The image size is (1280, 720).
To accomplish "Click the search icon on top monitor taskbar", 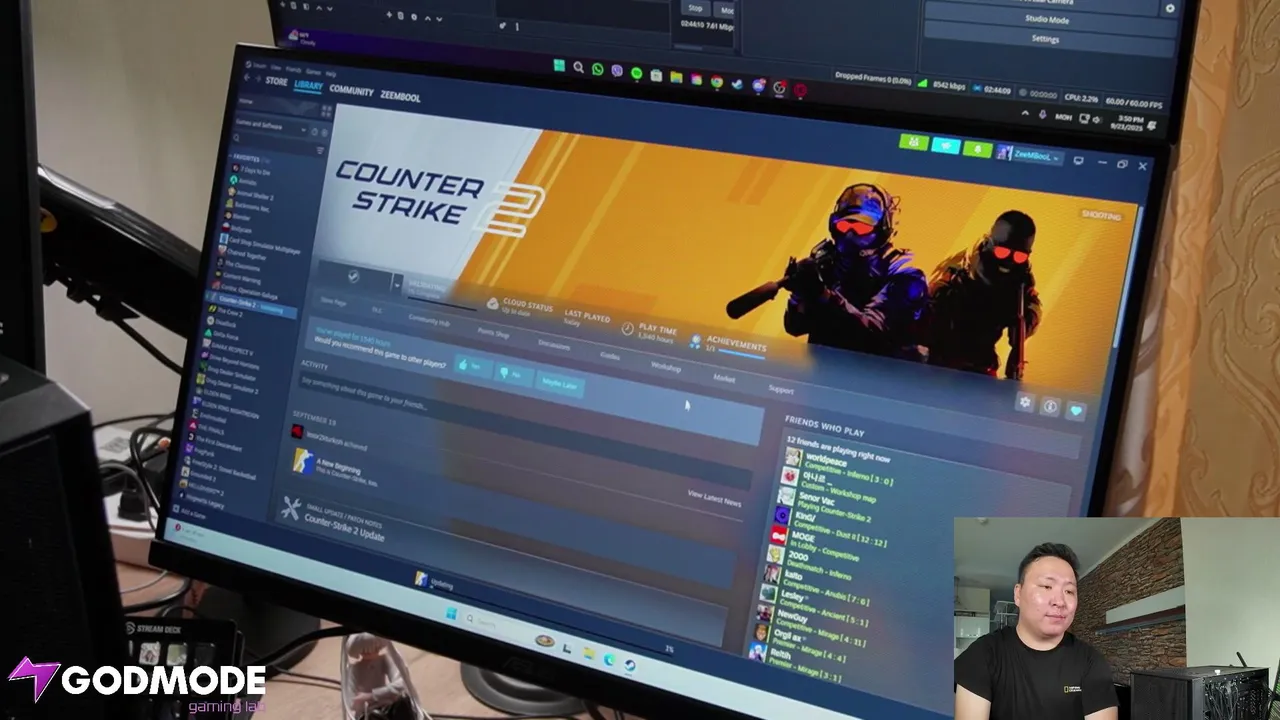I will coord(578,67).
